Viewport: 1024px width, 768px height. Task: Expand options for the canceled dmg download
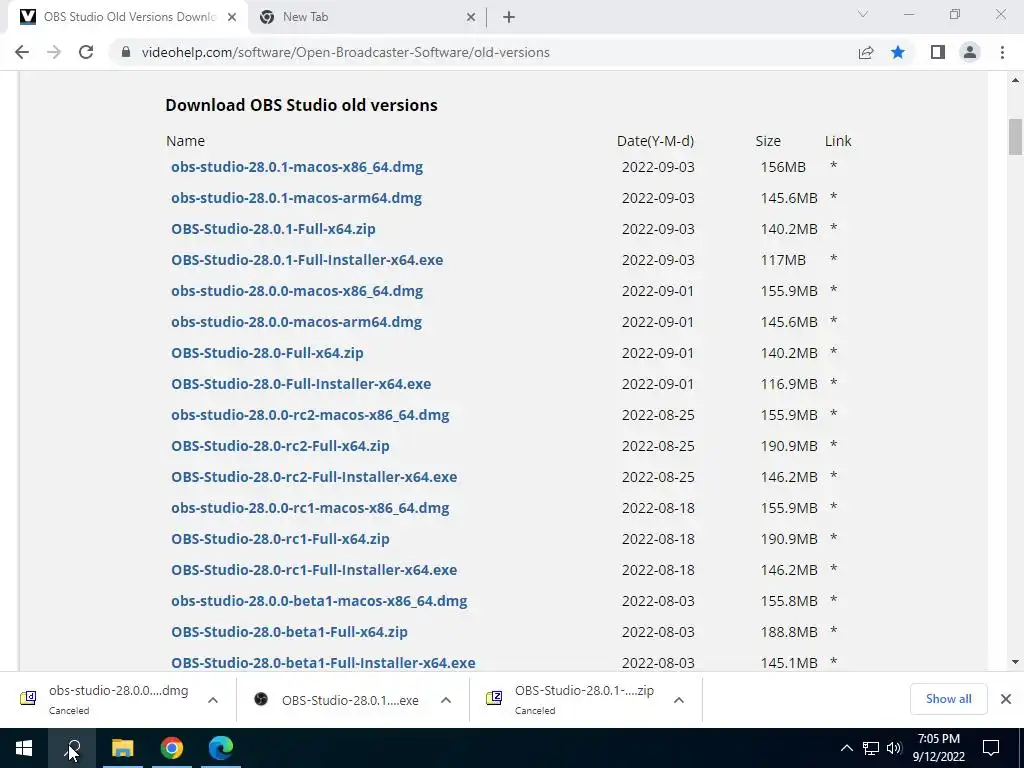(x=213, y=700)
